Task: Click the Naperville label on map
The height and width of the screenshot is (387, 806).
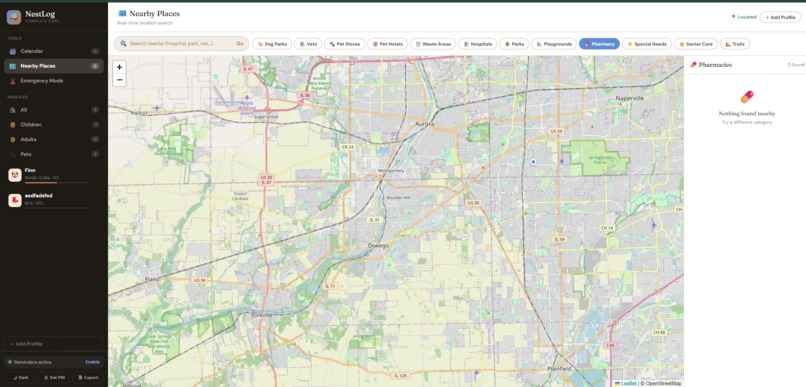Action: point(630,98)
